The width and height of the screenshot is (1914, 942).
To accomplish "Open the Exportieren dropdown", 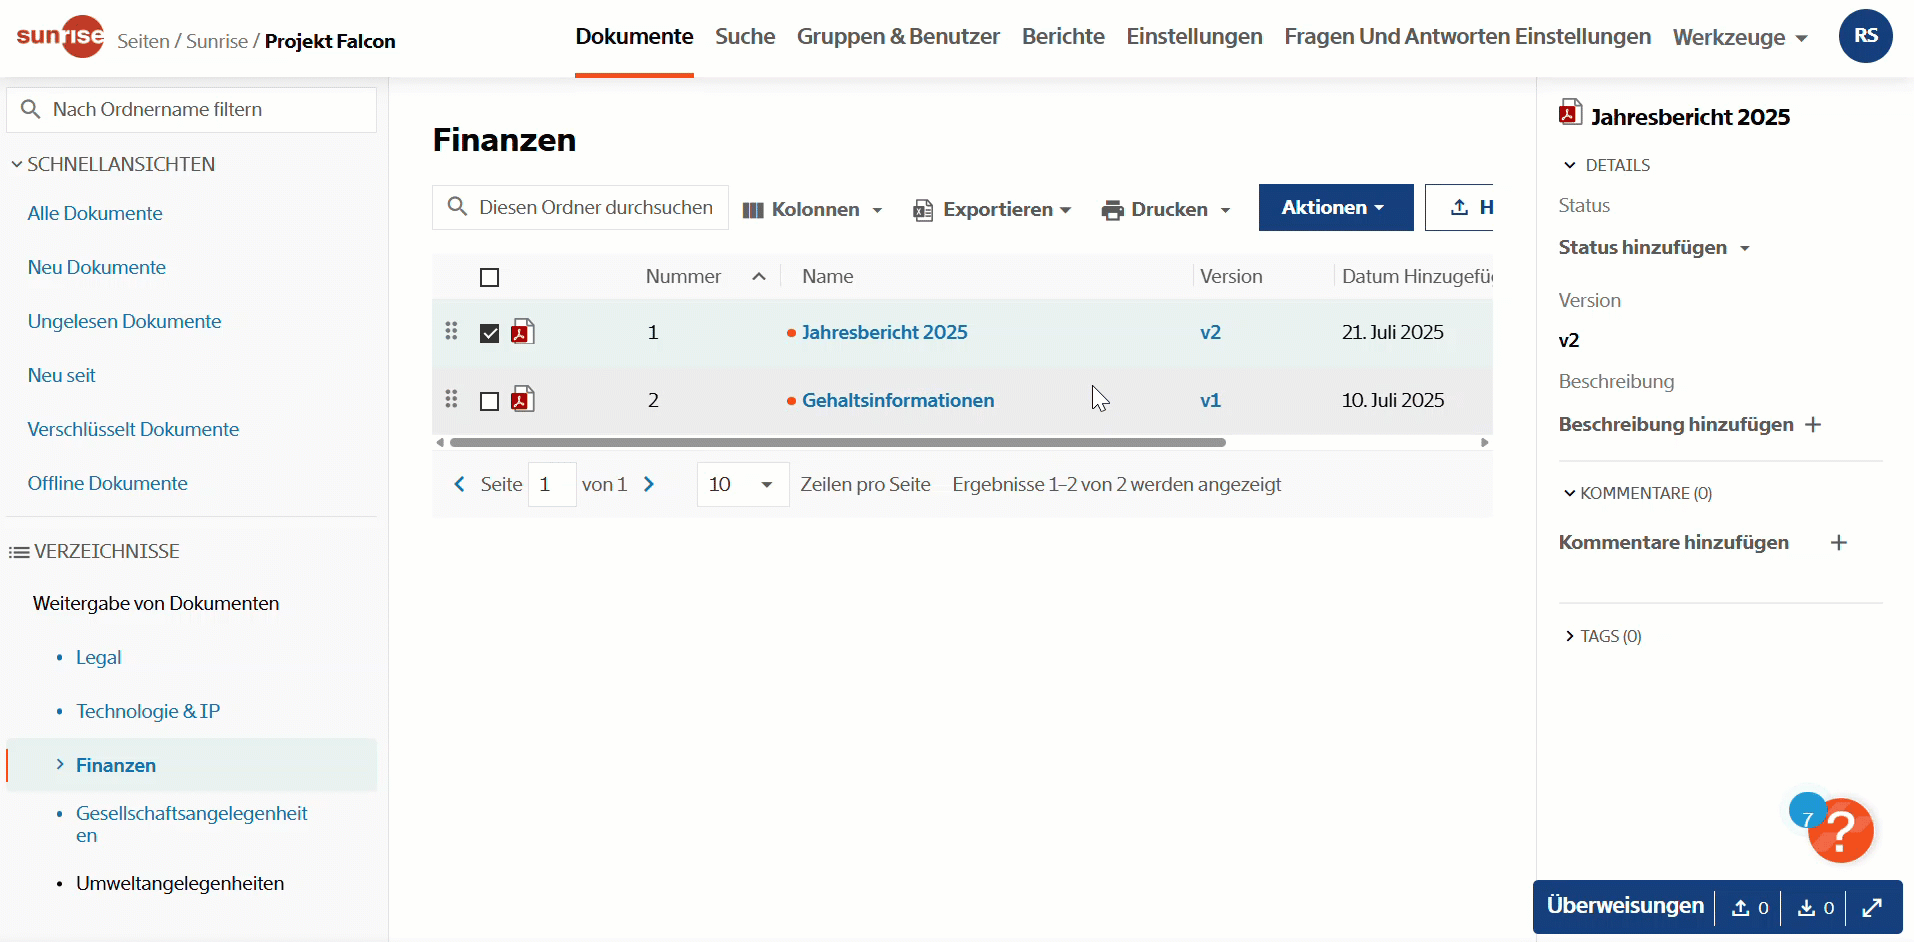I will pyautogui.click(x=992, y=209).
